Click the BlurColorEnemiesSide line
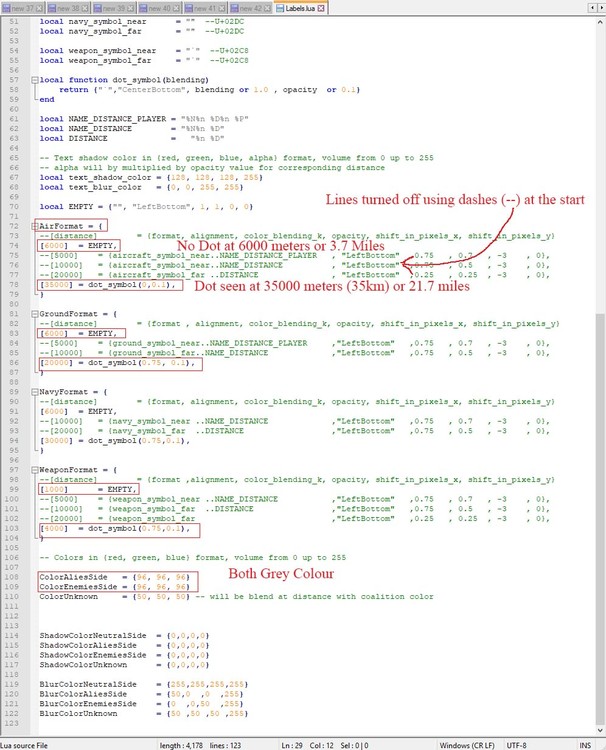The width and height of the screenshot is (606, 750). (142, 704)
